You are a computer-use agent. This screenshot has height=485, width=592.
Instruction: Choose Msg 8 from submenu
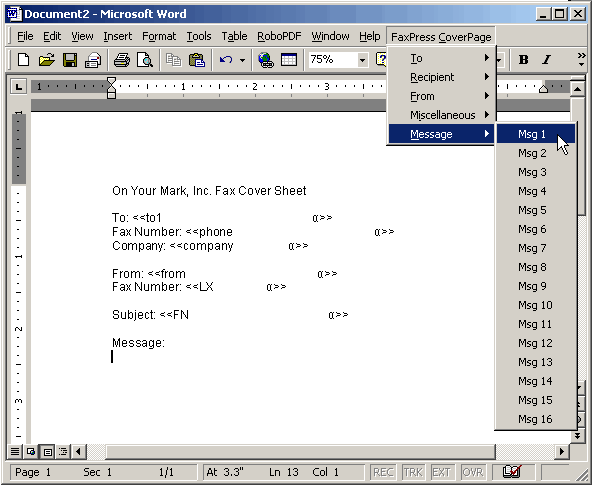(536, 267)
